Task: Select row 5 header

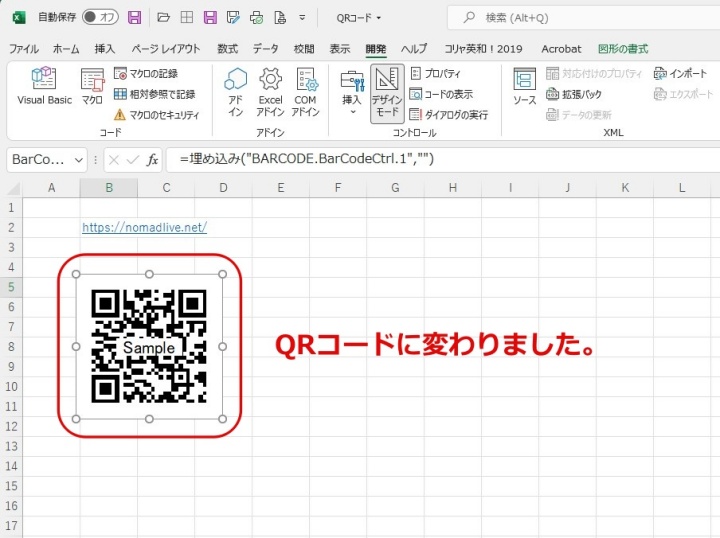Action: tap(11, 287)
